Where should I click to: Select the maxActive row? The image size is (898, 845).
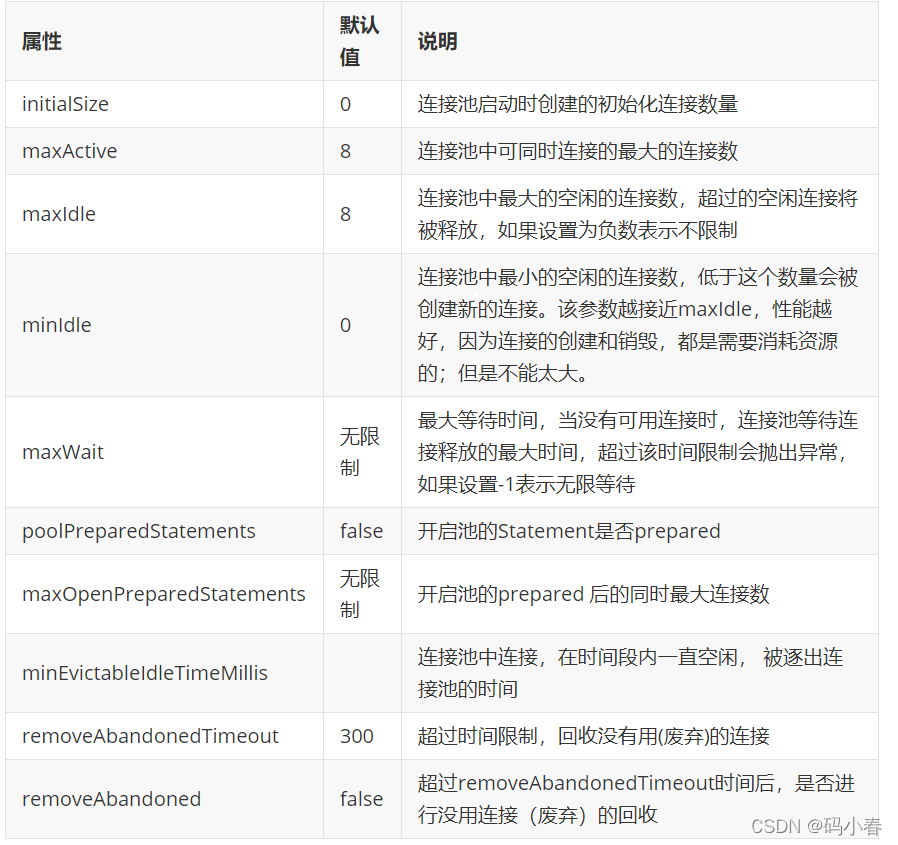68,151
